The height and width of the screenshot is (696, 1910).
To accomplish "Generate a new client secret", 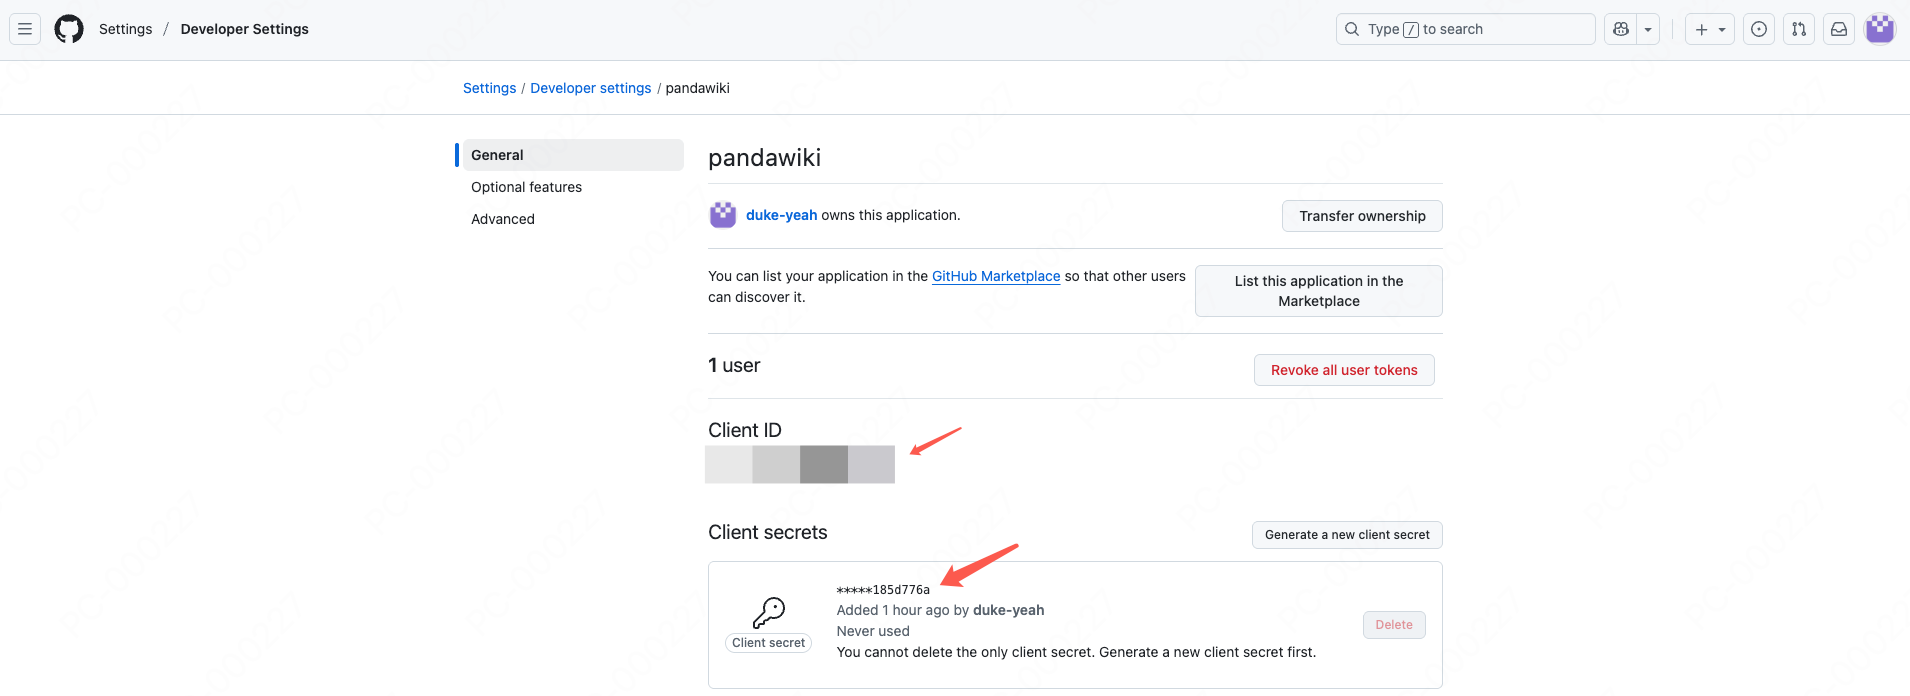I will point(1347,535).
